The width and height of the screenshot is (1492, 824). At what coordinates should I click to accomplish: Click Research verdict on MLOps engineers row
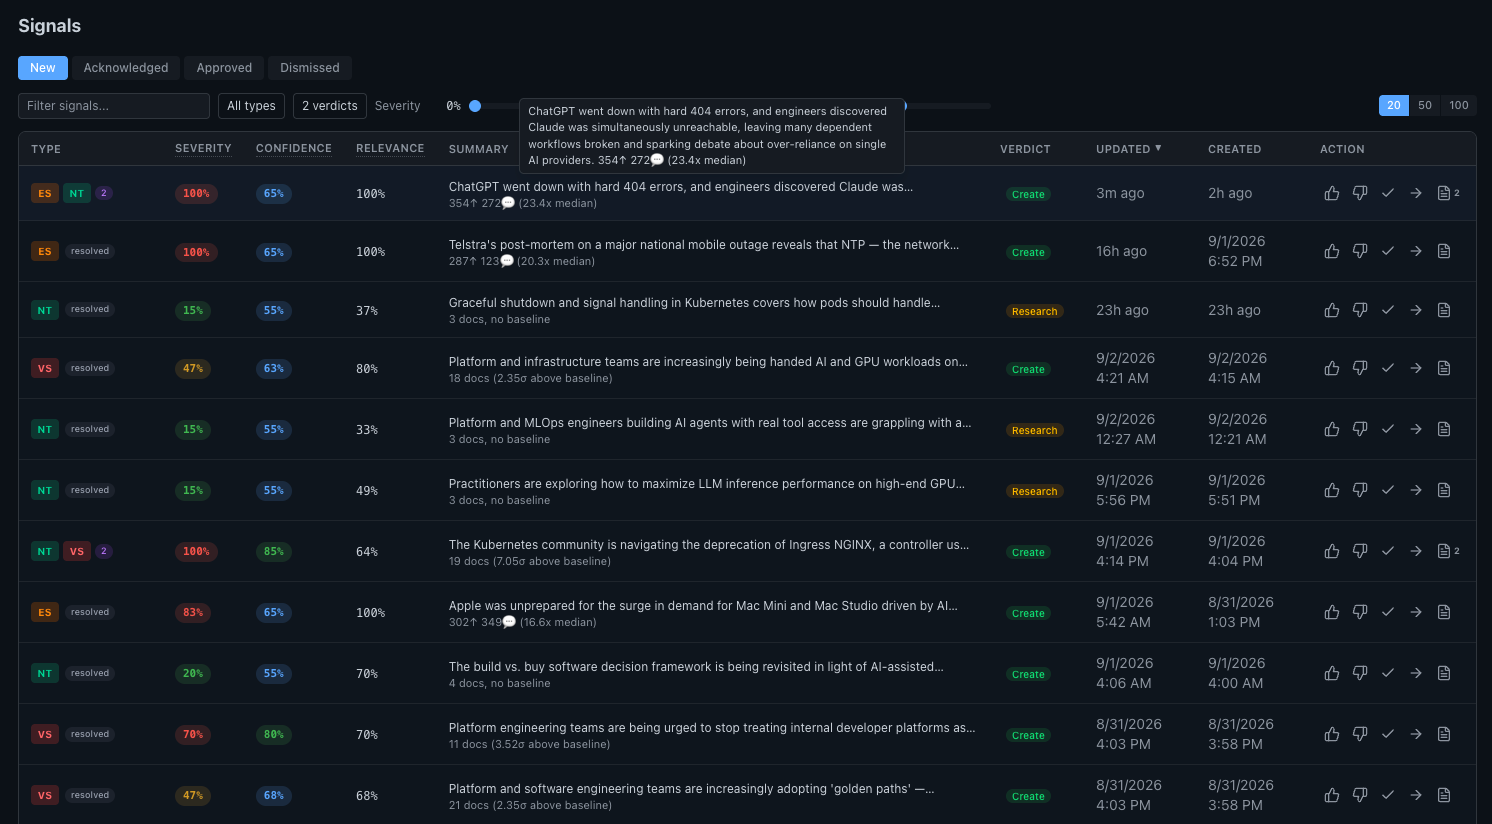pyautogui.click(x=1034, y=430)
